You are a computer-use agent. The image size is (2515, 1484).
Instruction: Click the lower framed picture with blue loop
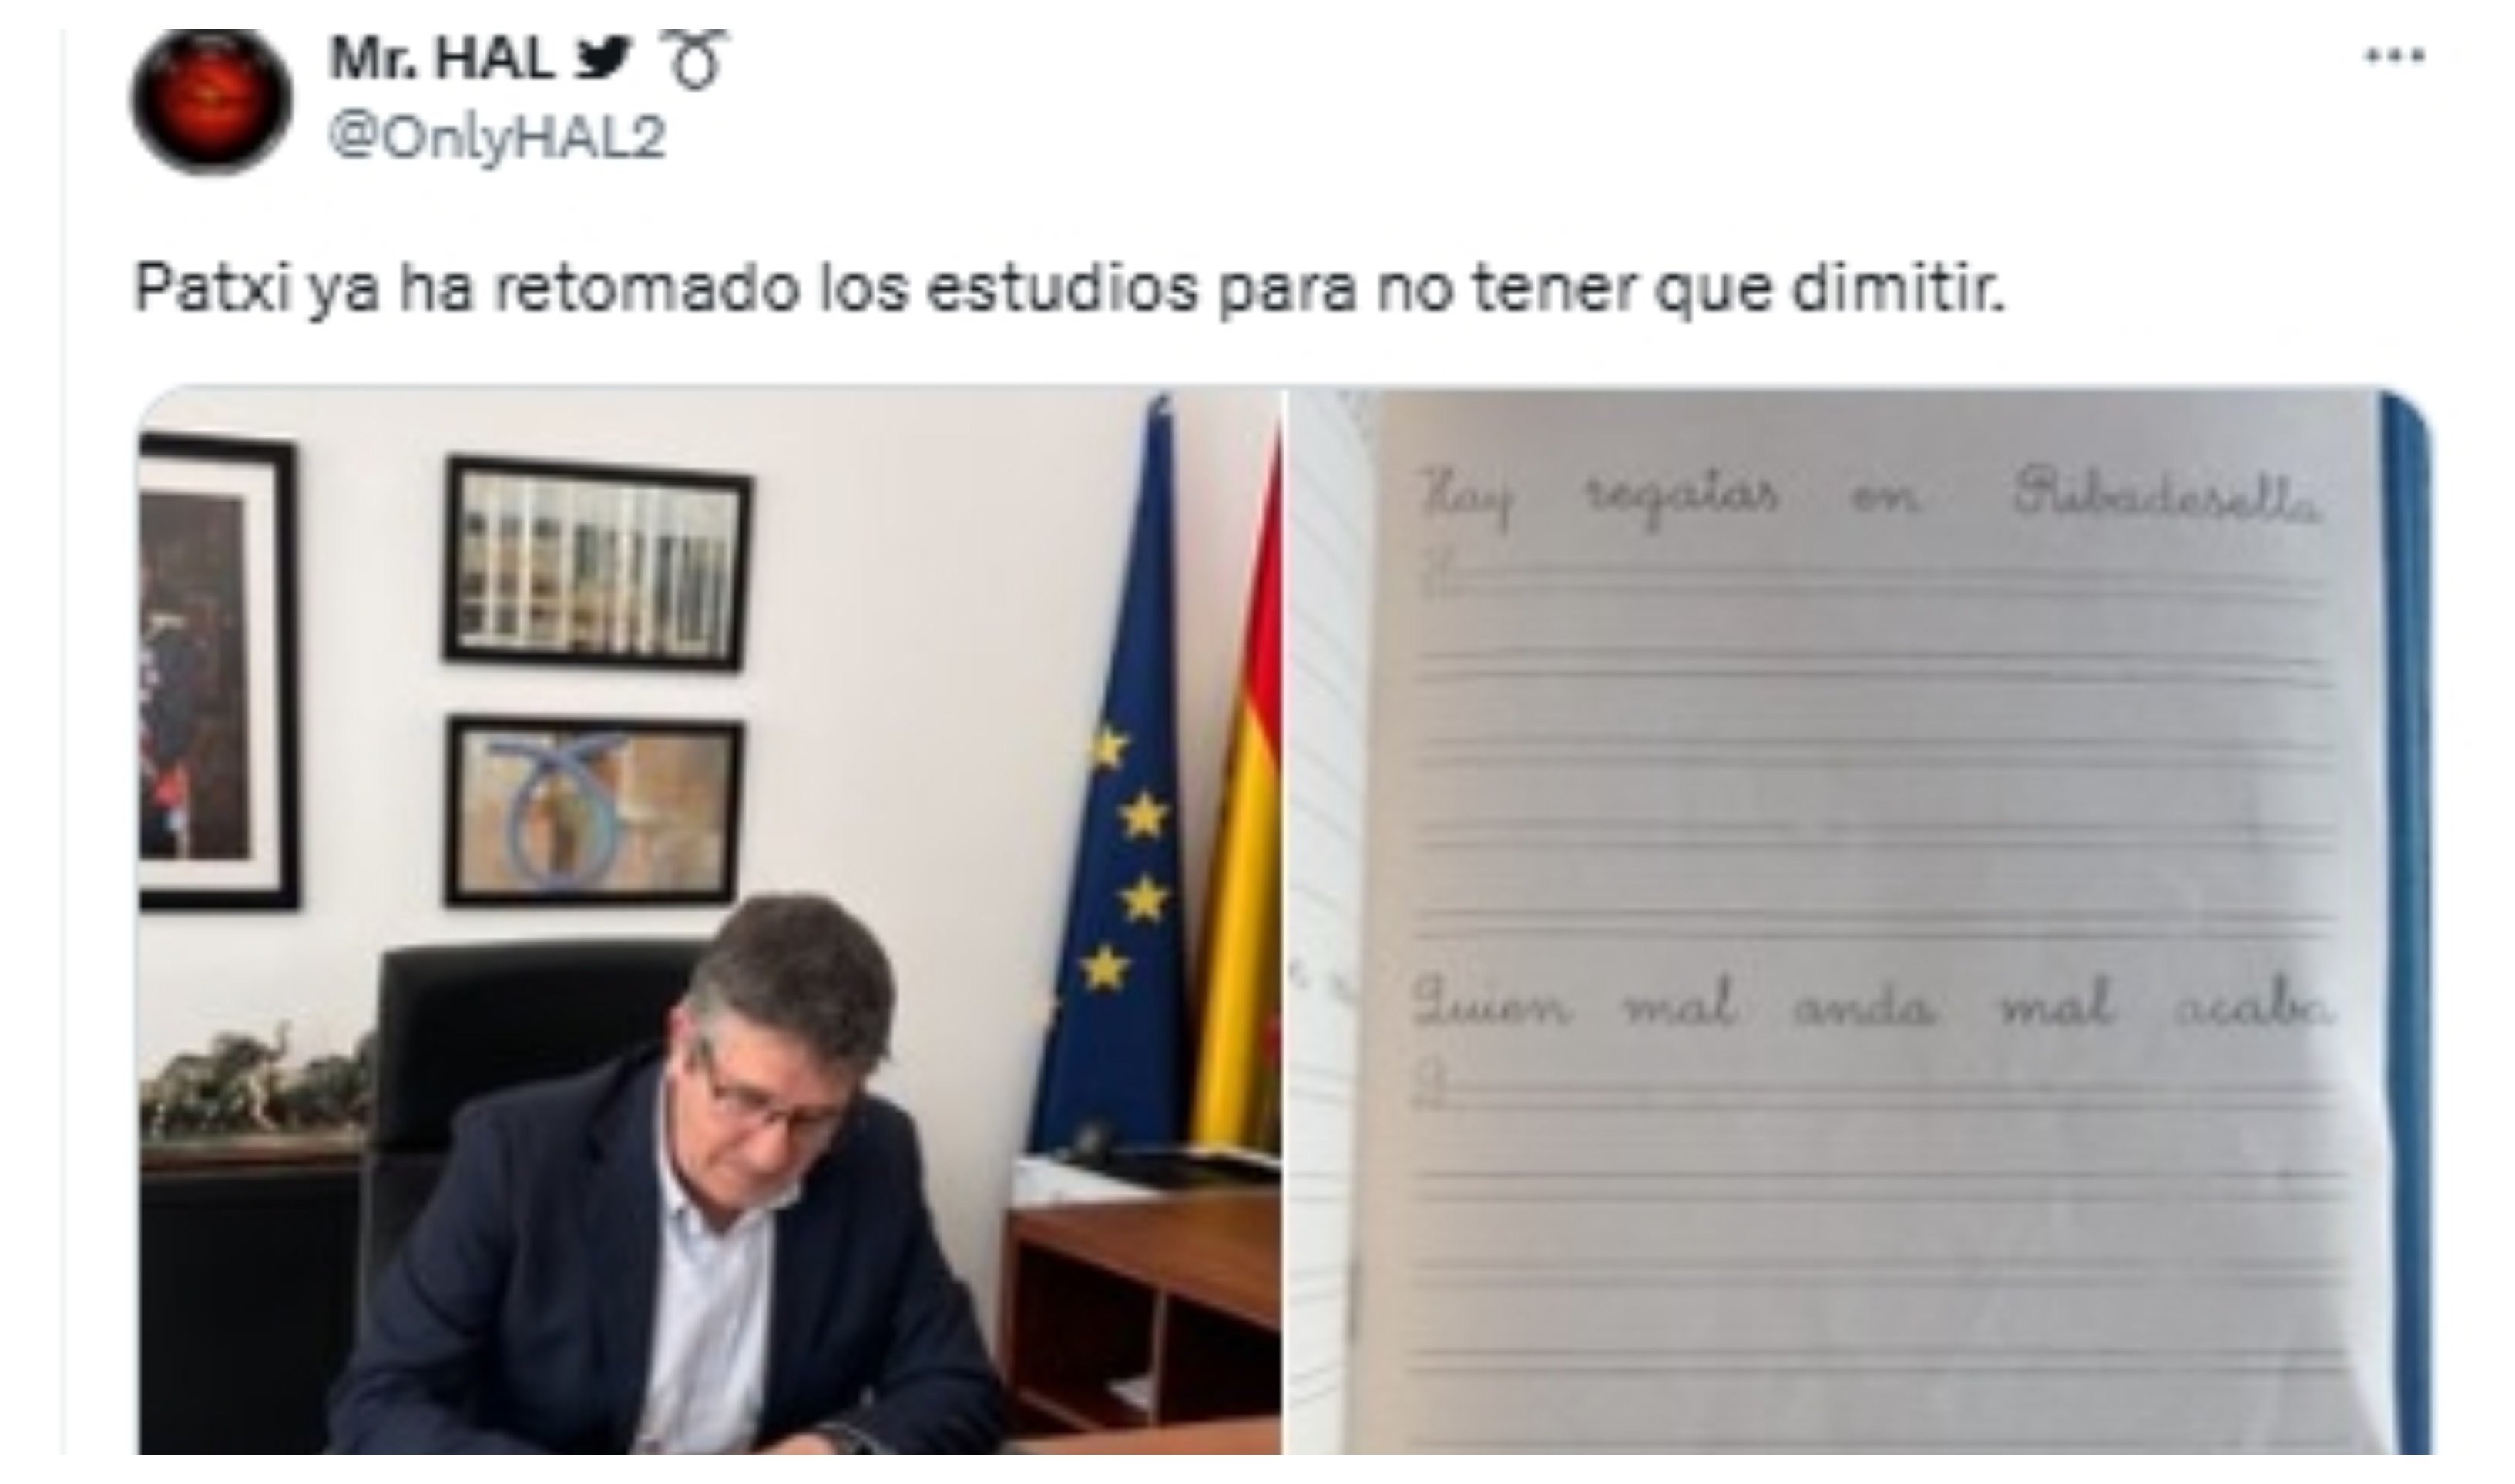click(594, 811)
